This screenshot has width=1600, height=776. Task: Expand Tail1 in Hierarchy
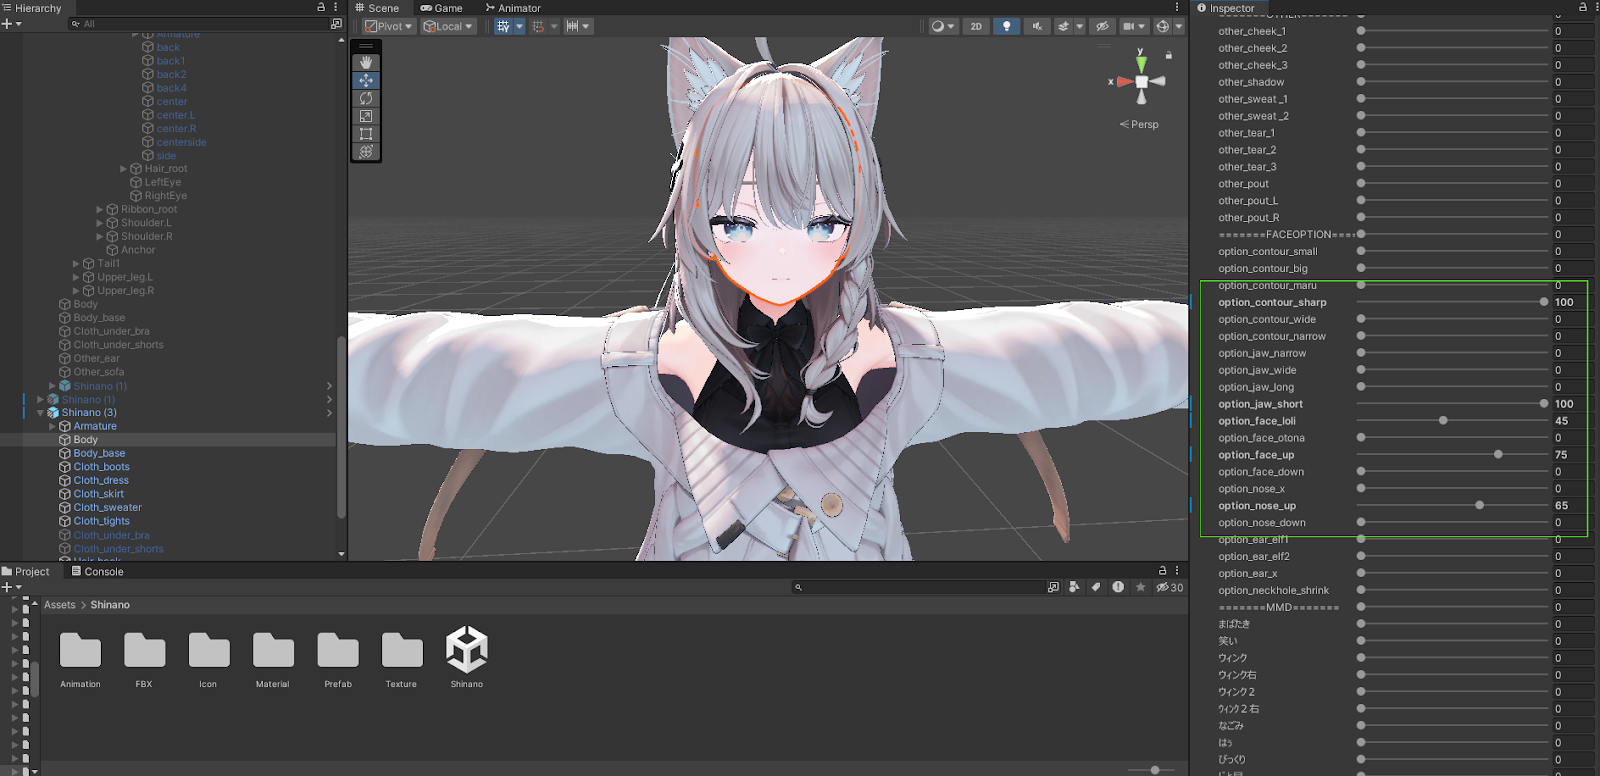pyautogui.click(x=76, y=264)
